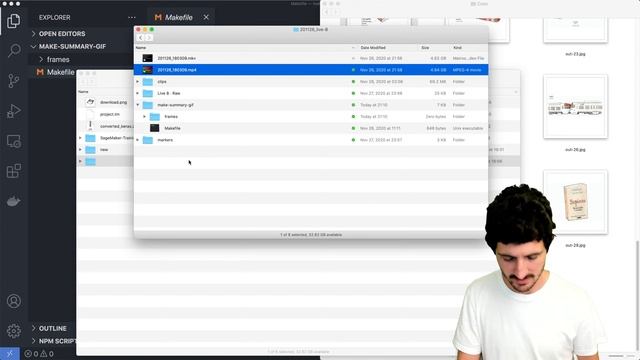Collapse the MAKE-SUMMARY-GIF section
The image size is (640, 360).
coord(72,47)
